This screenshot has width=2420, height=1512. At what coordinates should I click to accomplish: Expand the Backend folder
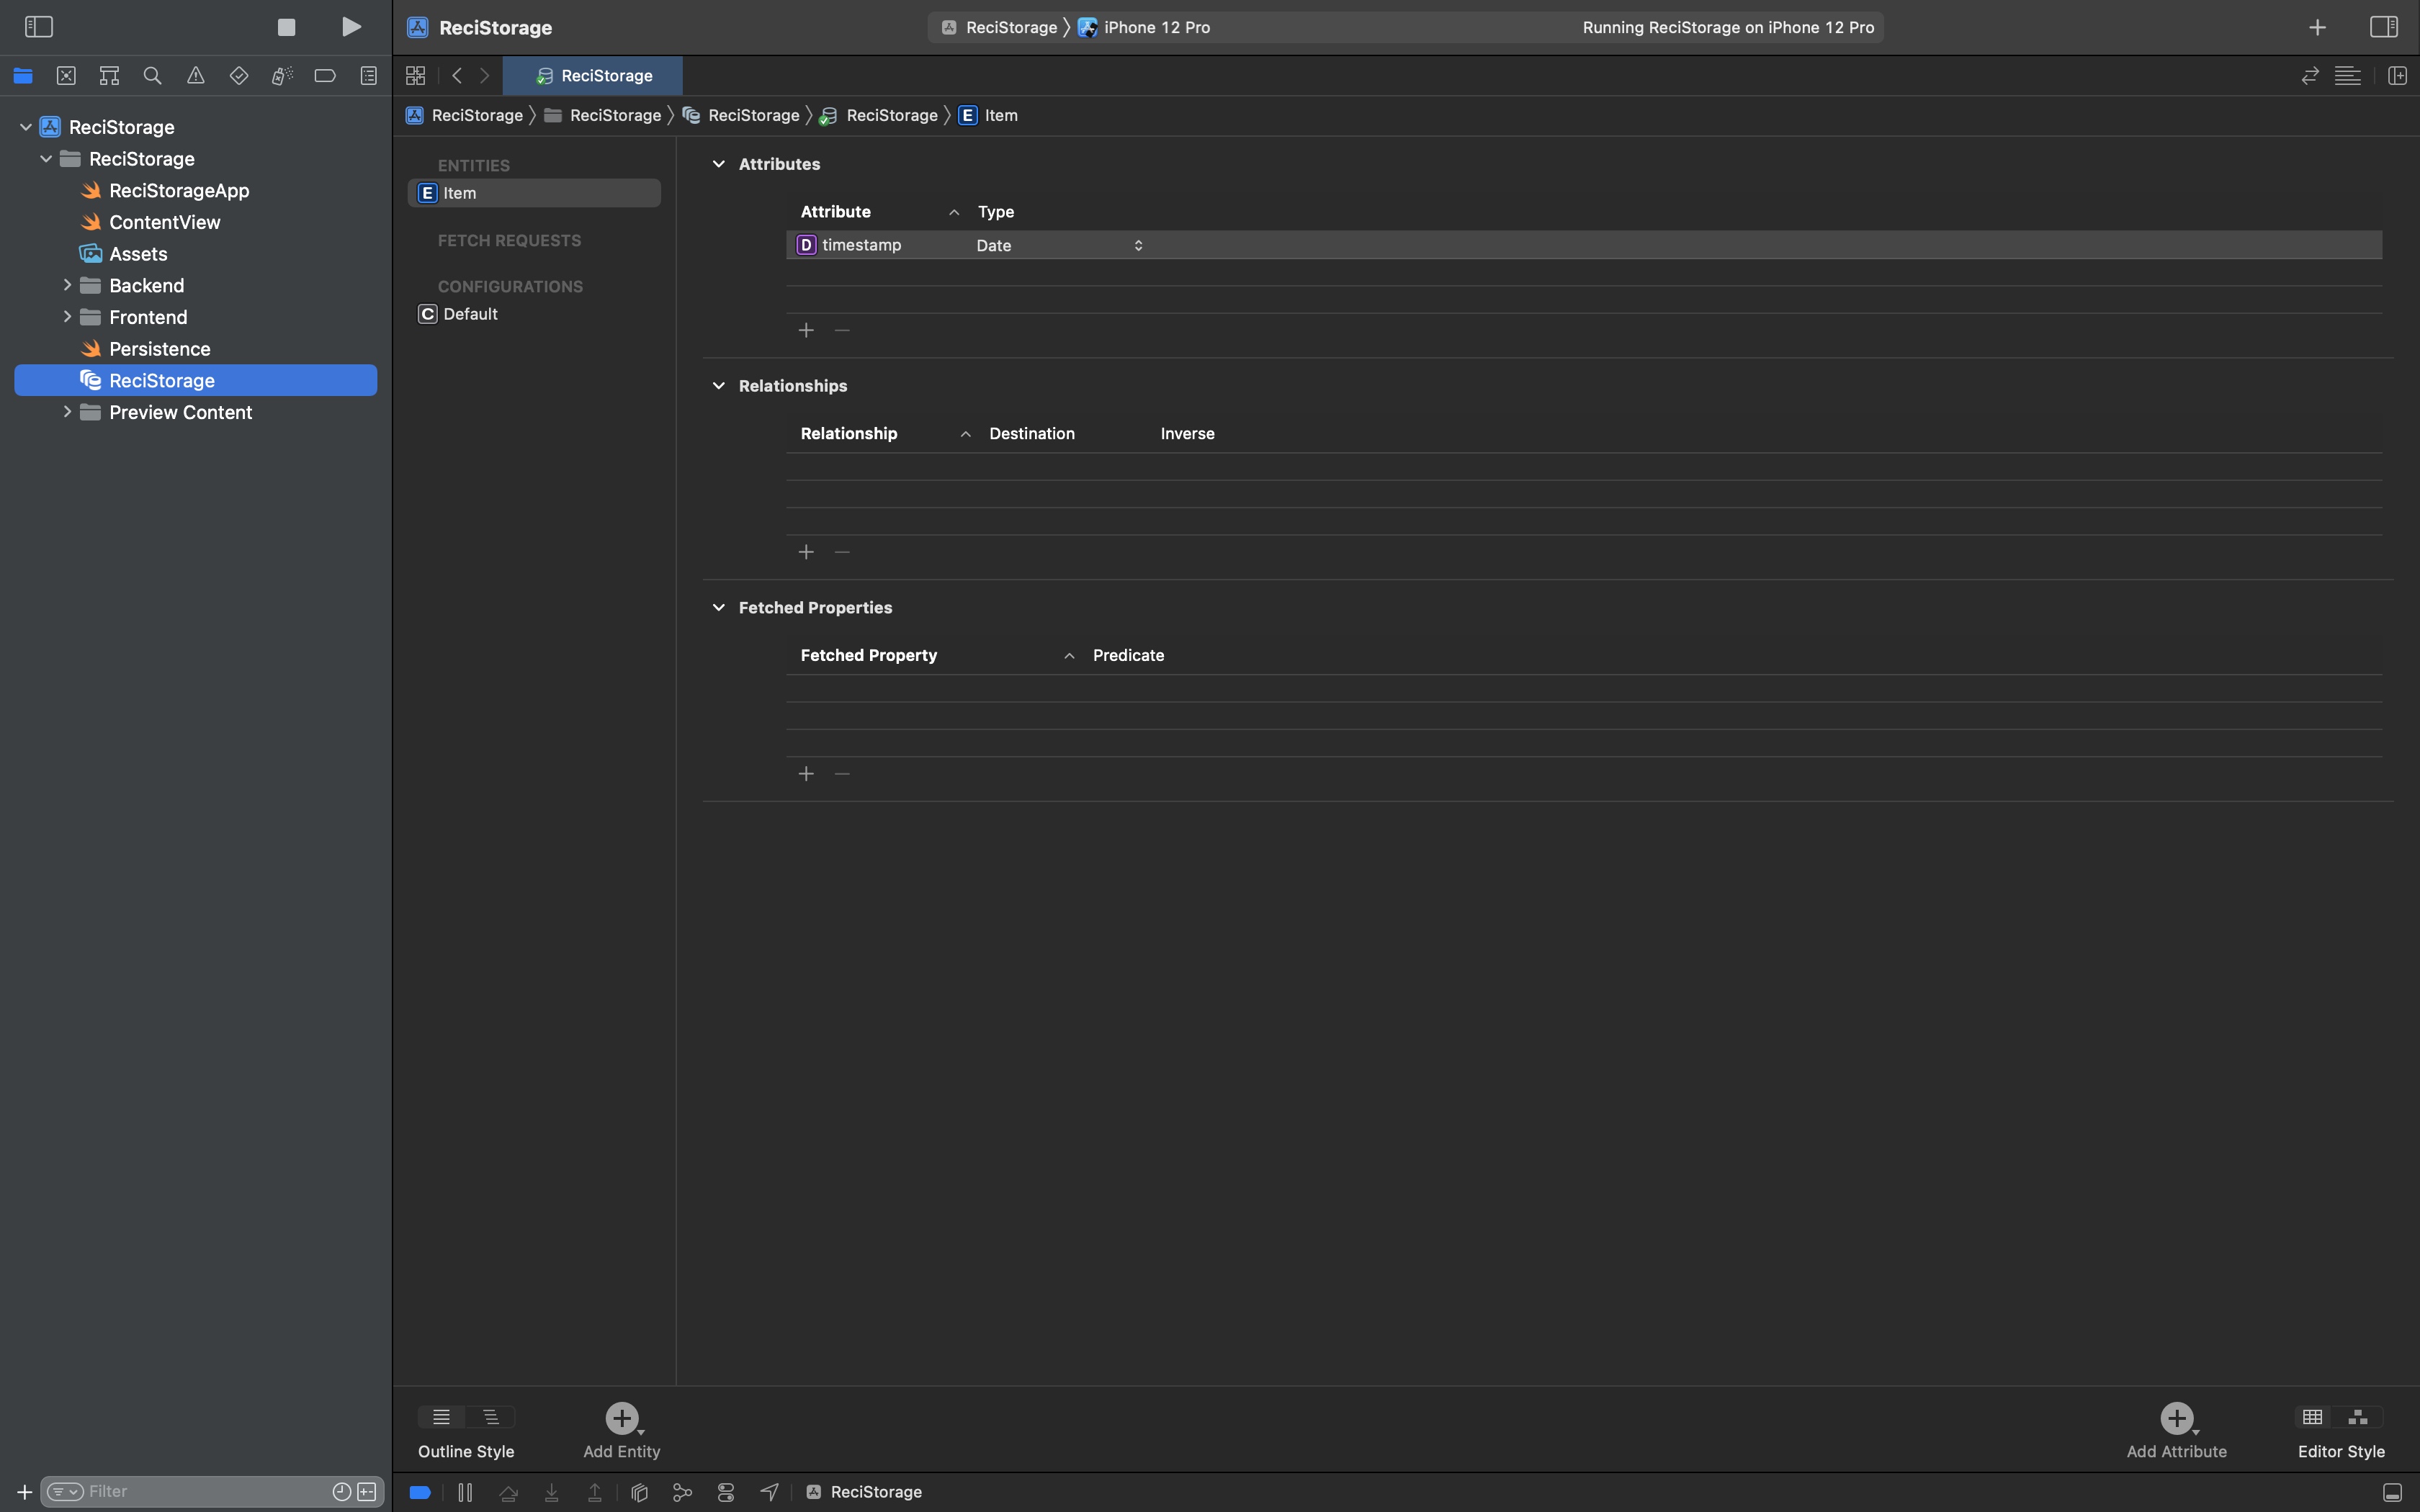coord(67,285)
